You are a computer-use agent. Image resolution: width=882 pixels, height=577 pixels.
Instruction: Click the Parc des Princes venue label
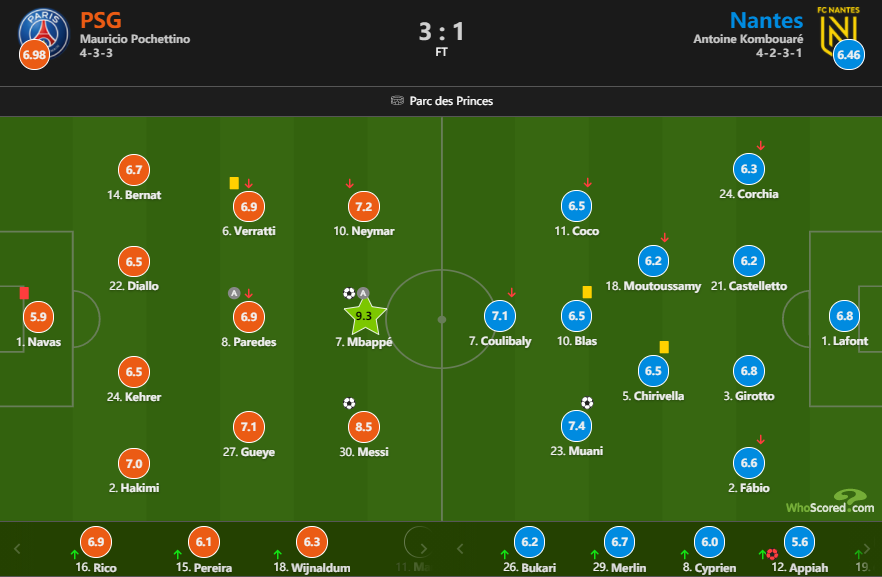451,101
